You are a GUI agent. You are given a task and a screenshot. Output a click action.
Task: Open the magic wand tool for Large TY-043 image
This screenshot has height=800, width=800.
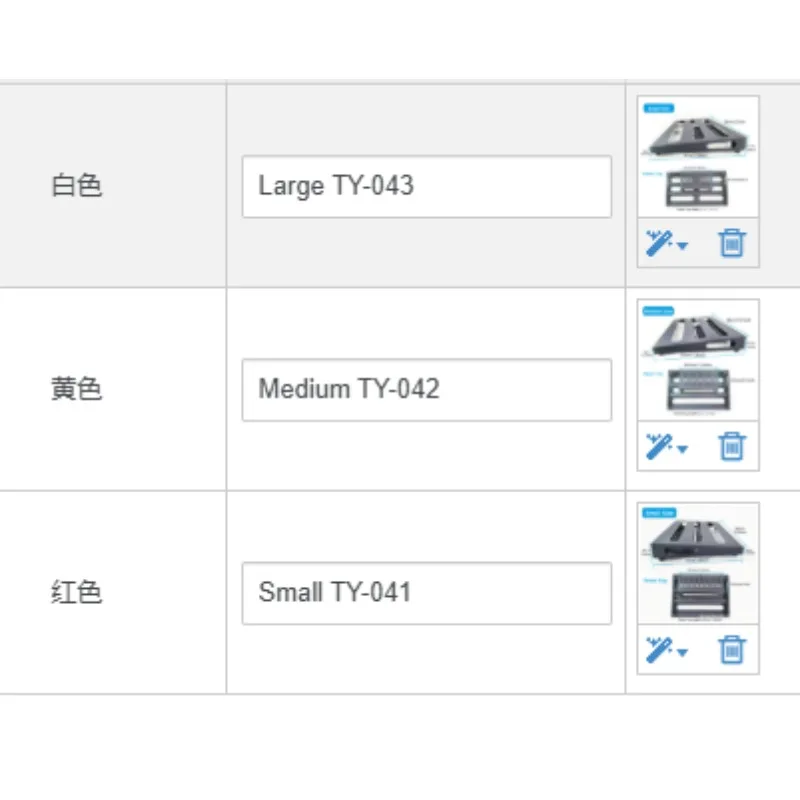(x=659, y=243)
